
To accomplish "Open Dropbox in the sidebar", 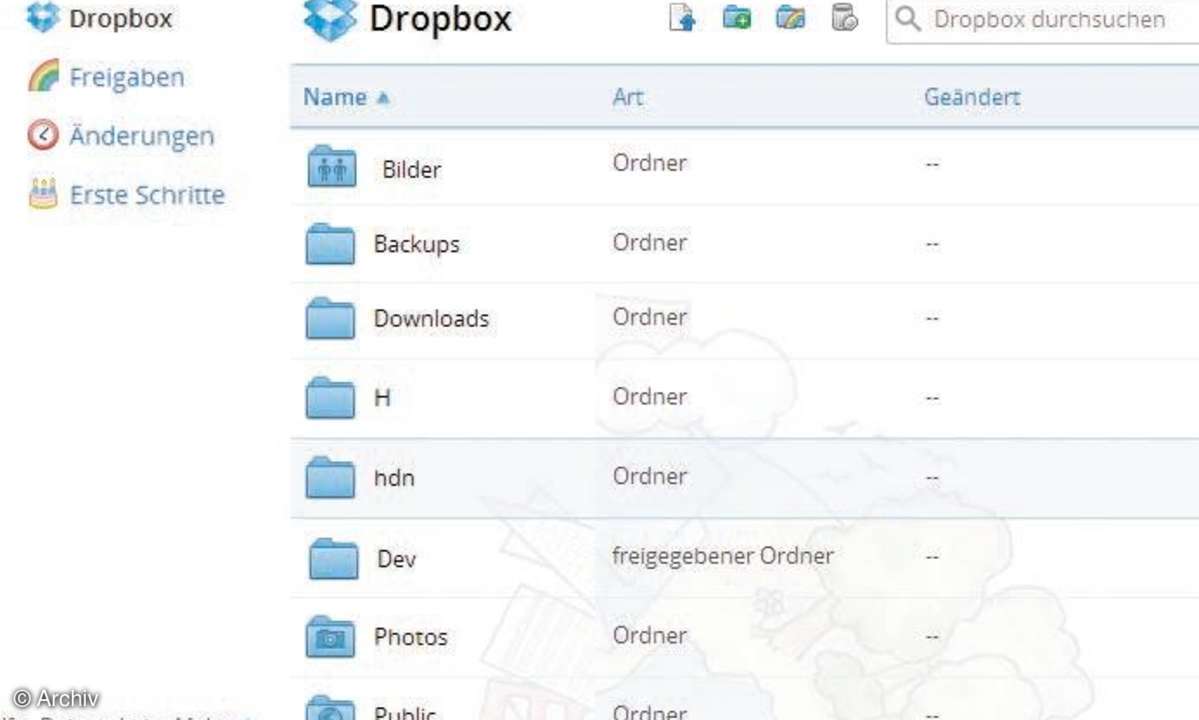I will point(120,18).
